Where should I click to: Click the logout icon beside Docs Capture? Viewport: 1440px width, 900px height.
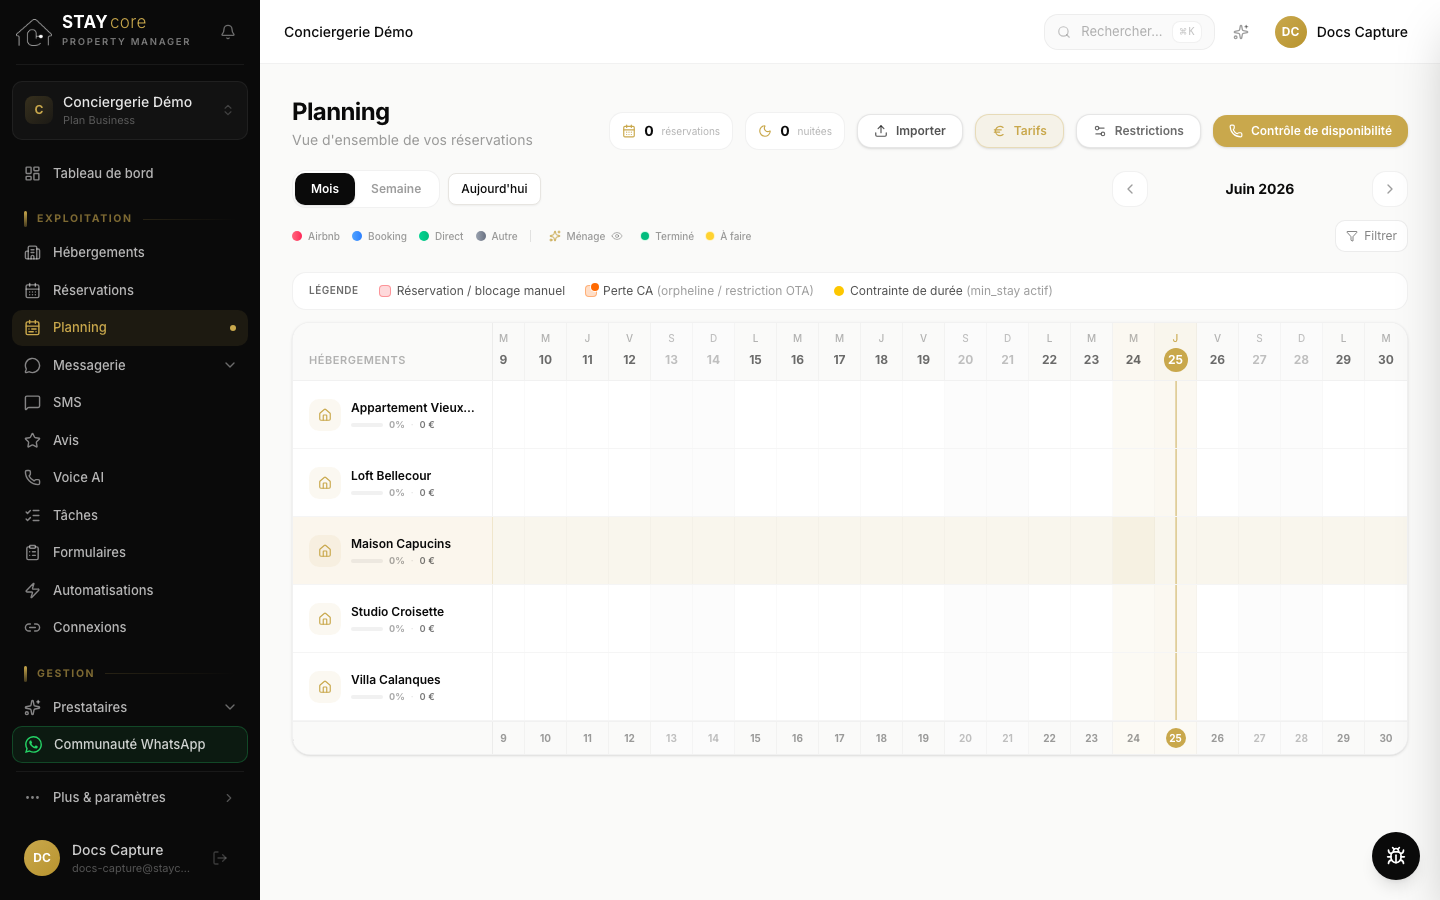pyautogui.click(x=220, y=858)
